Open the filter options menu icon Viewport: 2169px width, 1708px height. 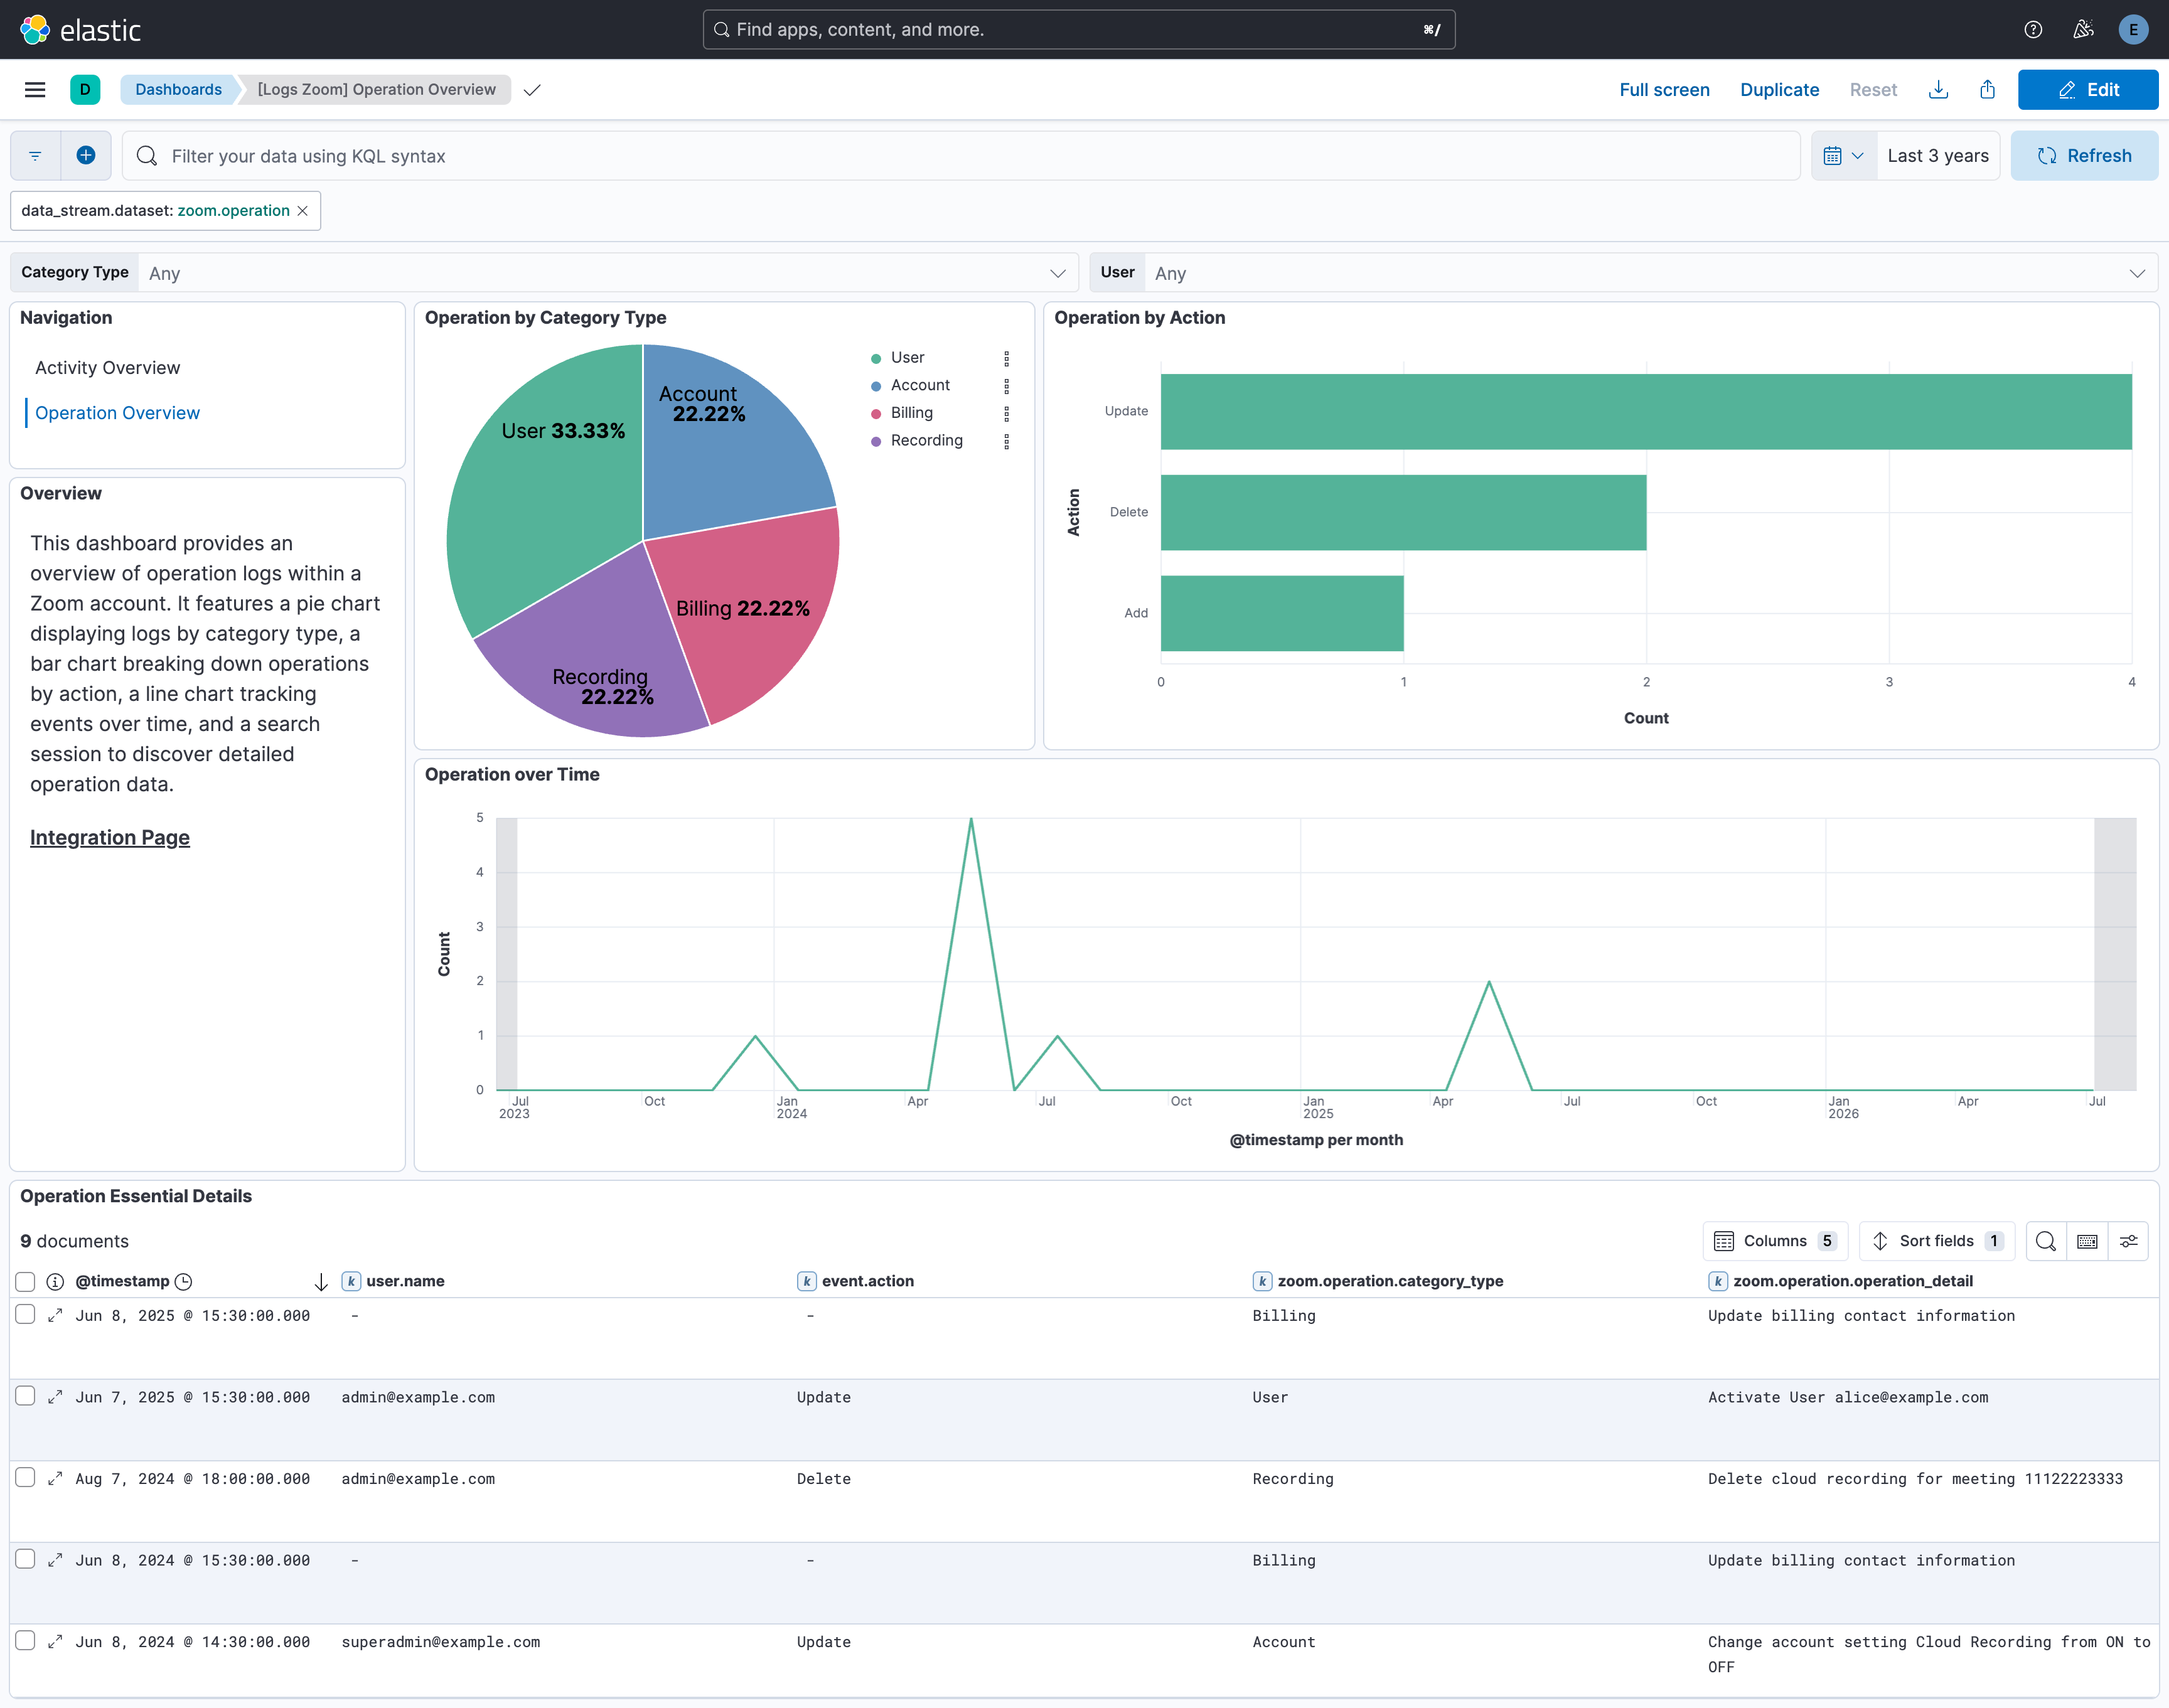(x=35, y=156)
